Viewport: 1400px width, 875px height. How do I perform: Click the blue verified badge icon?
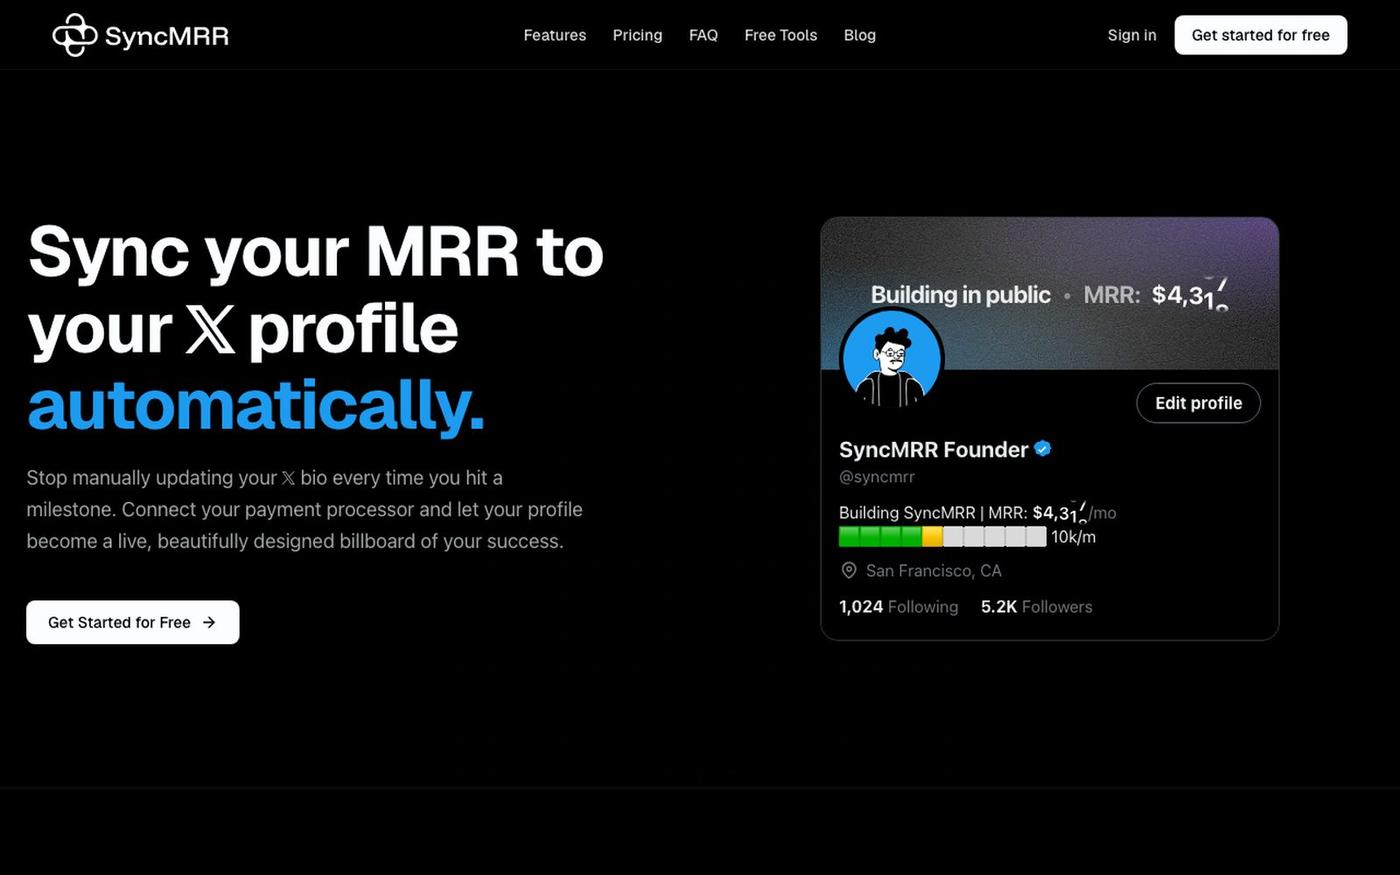pos(1042,449)
